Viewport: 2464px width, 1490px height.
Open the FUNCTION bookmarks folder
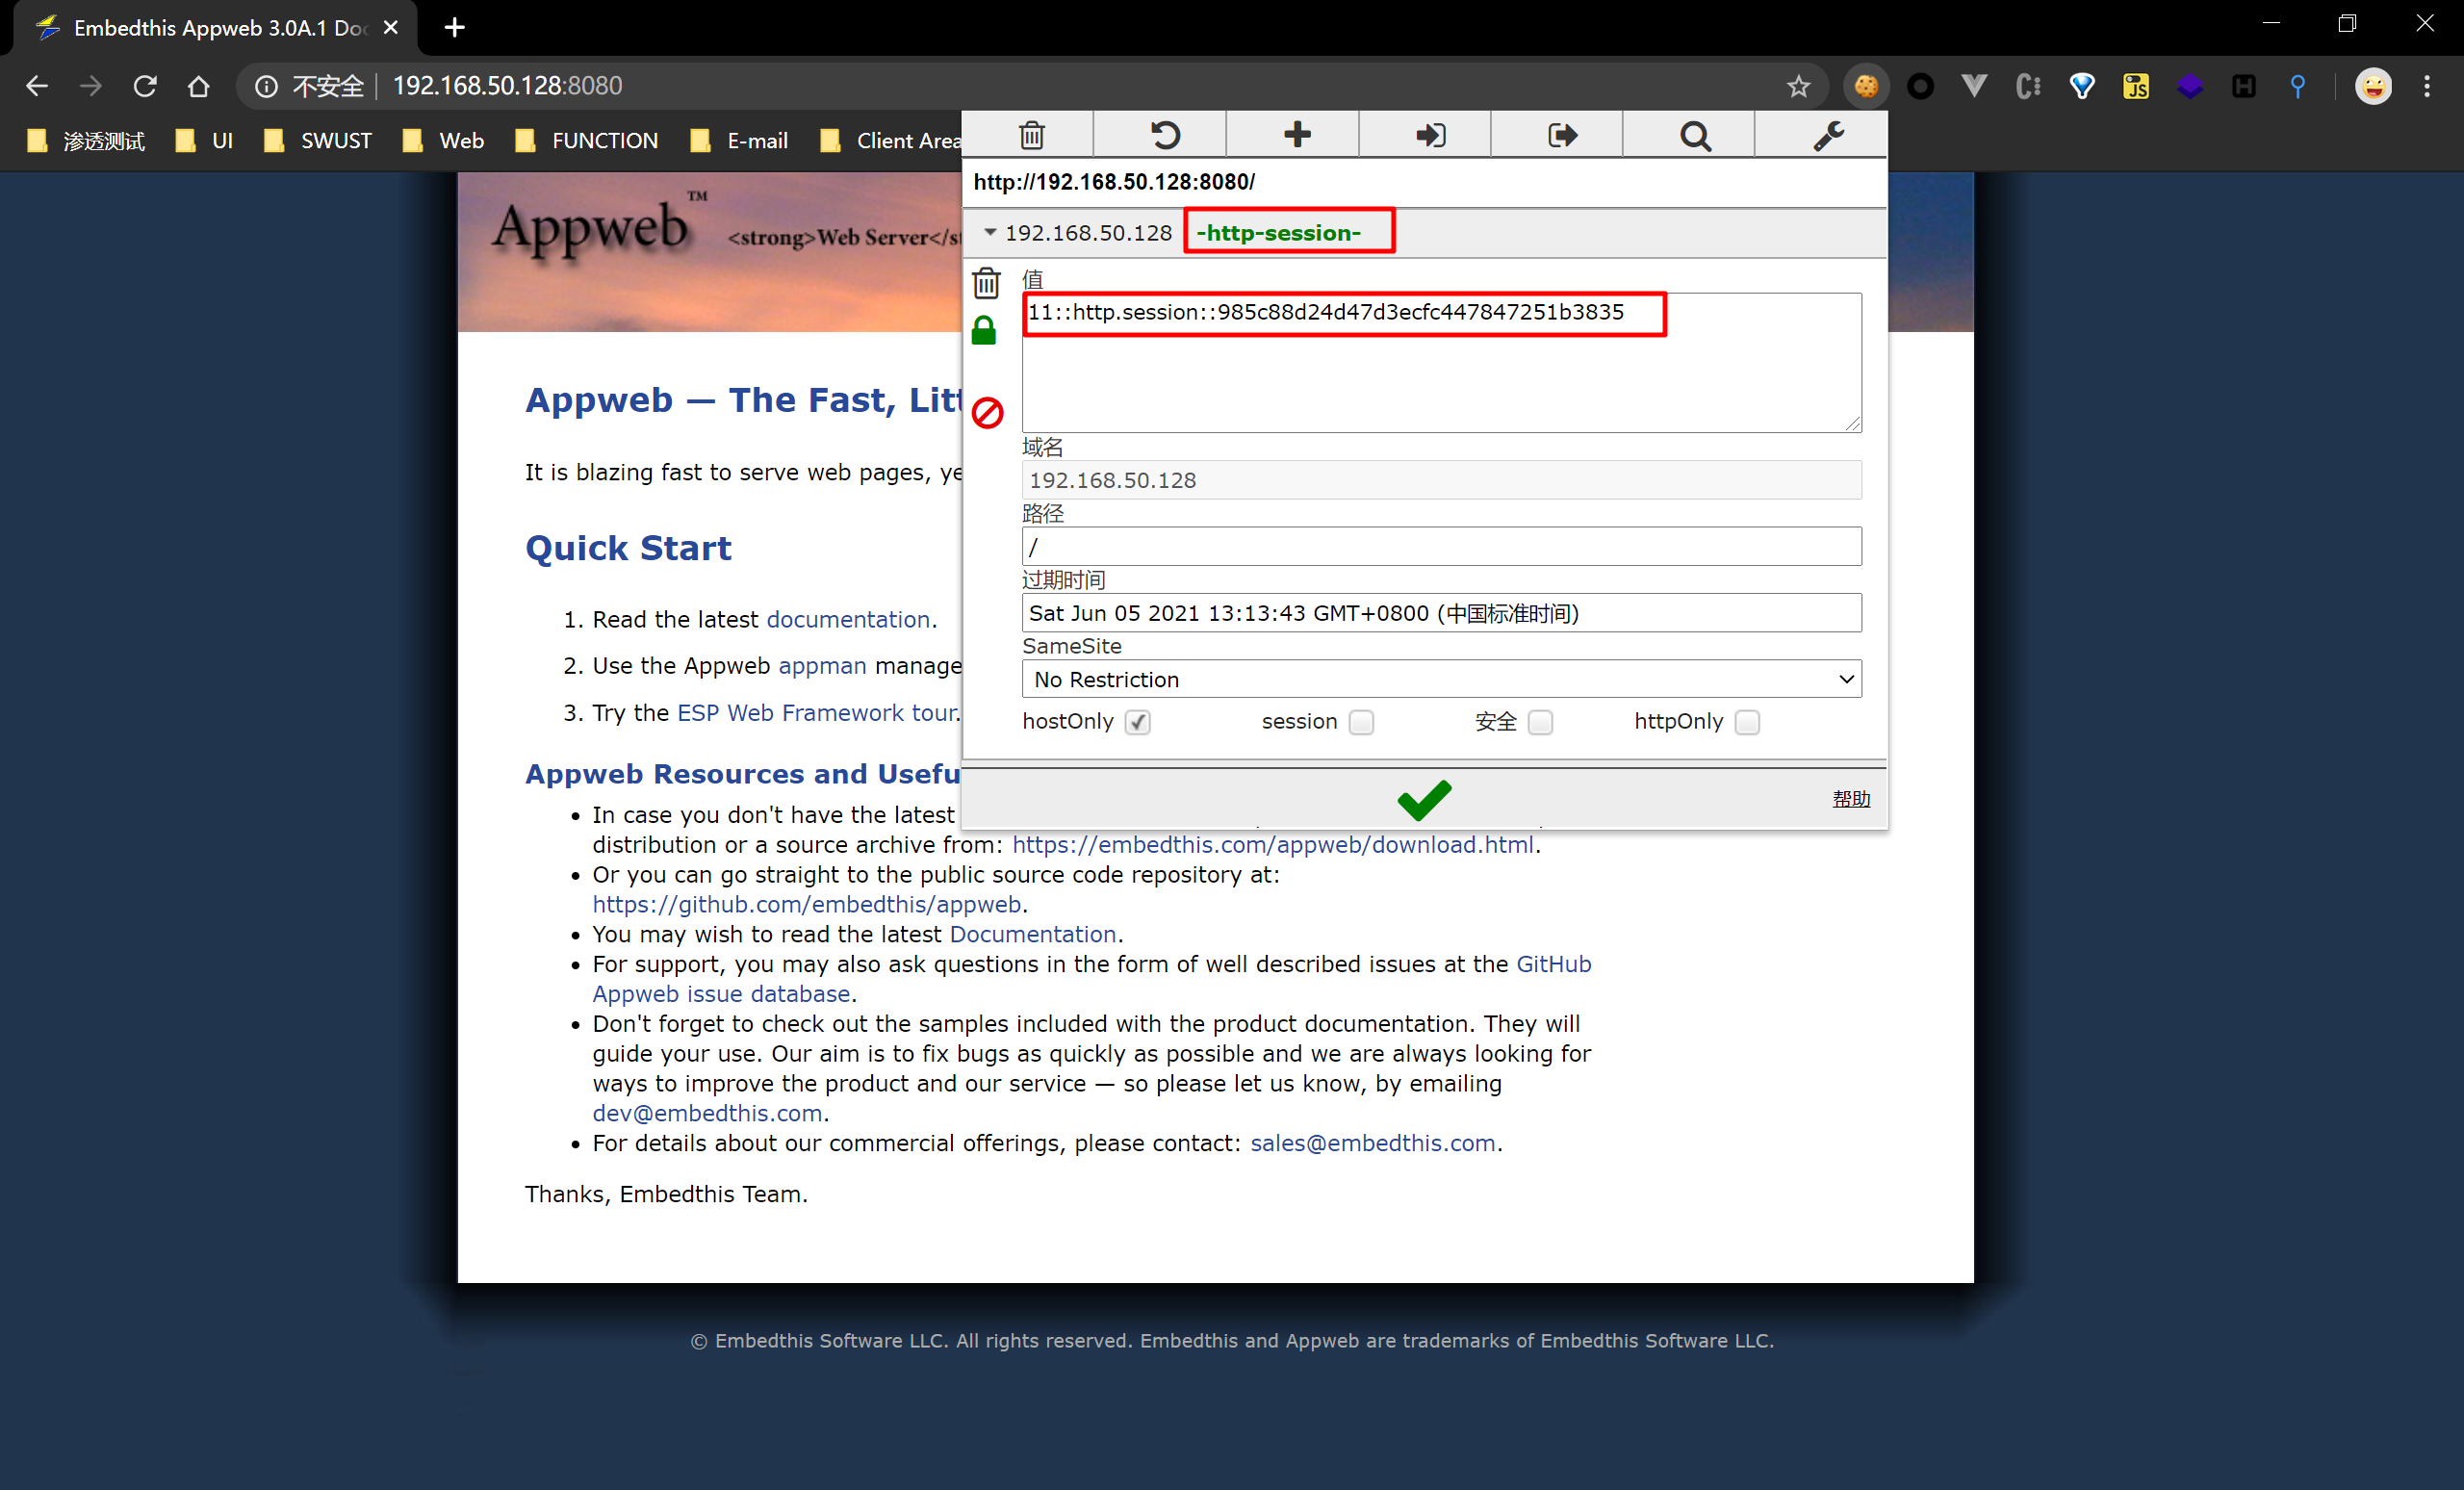pos(586,141)
